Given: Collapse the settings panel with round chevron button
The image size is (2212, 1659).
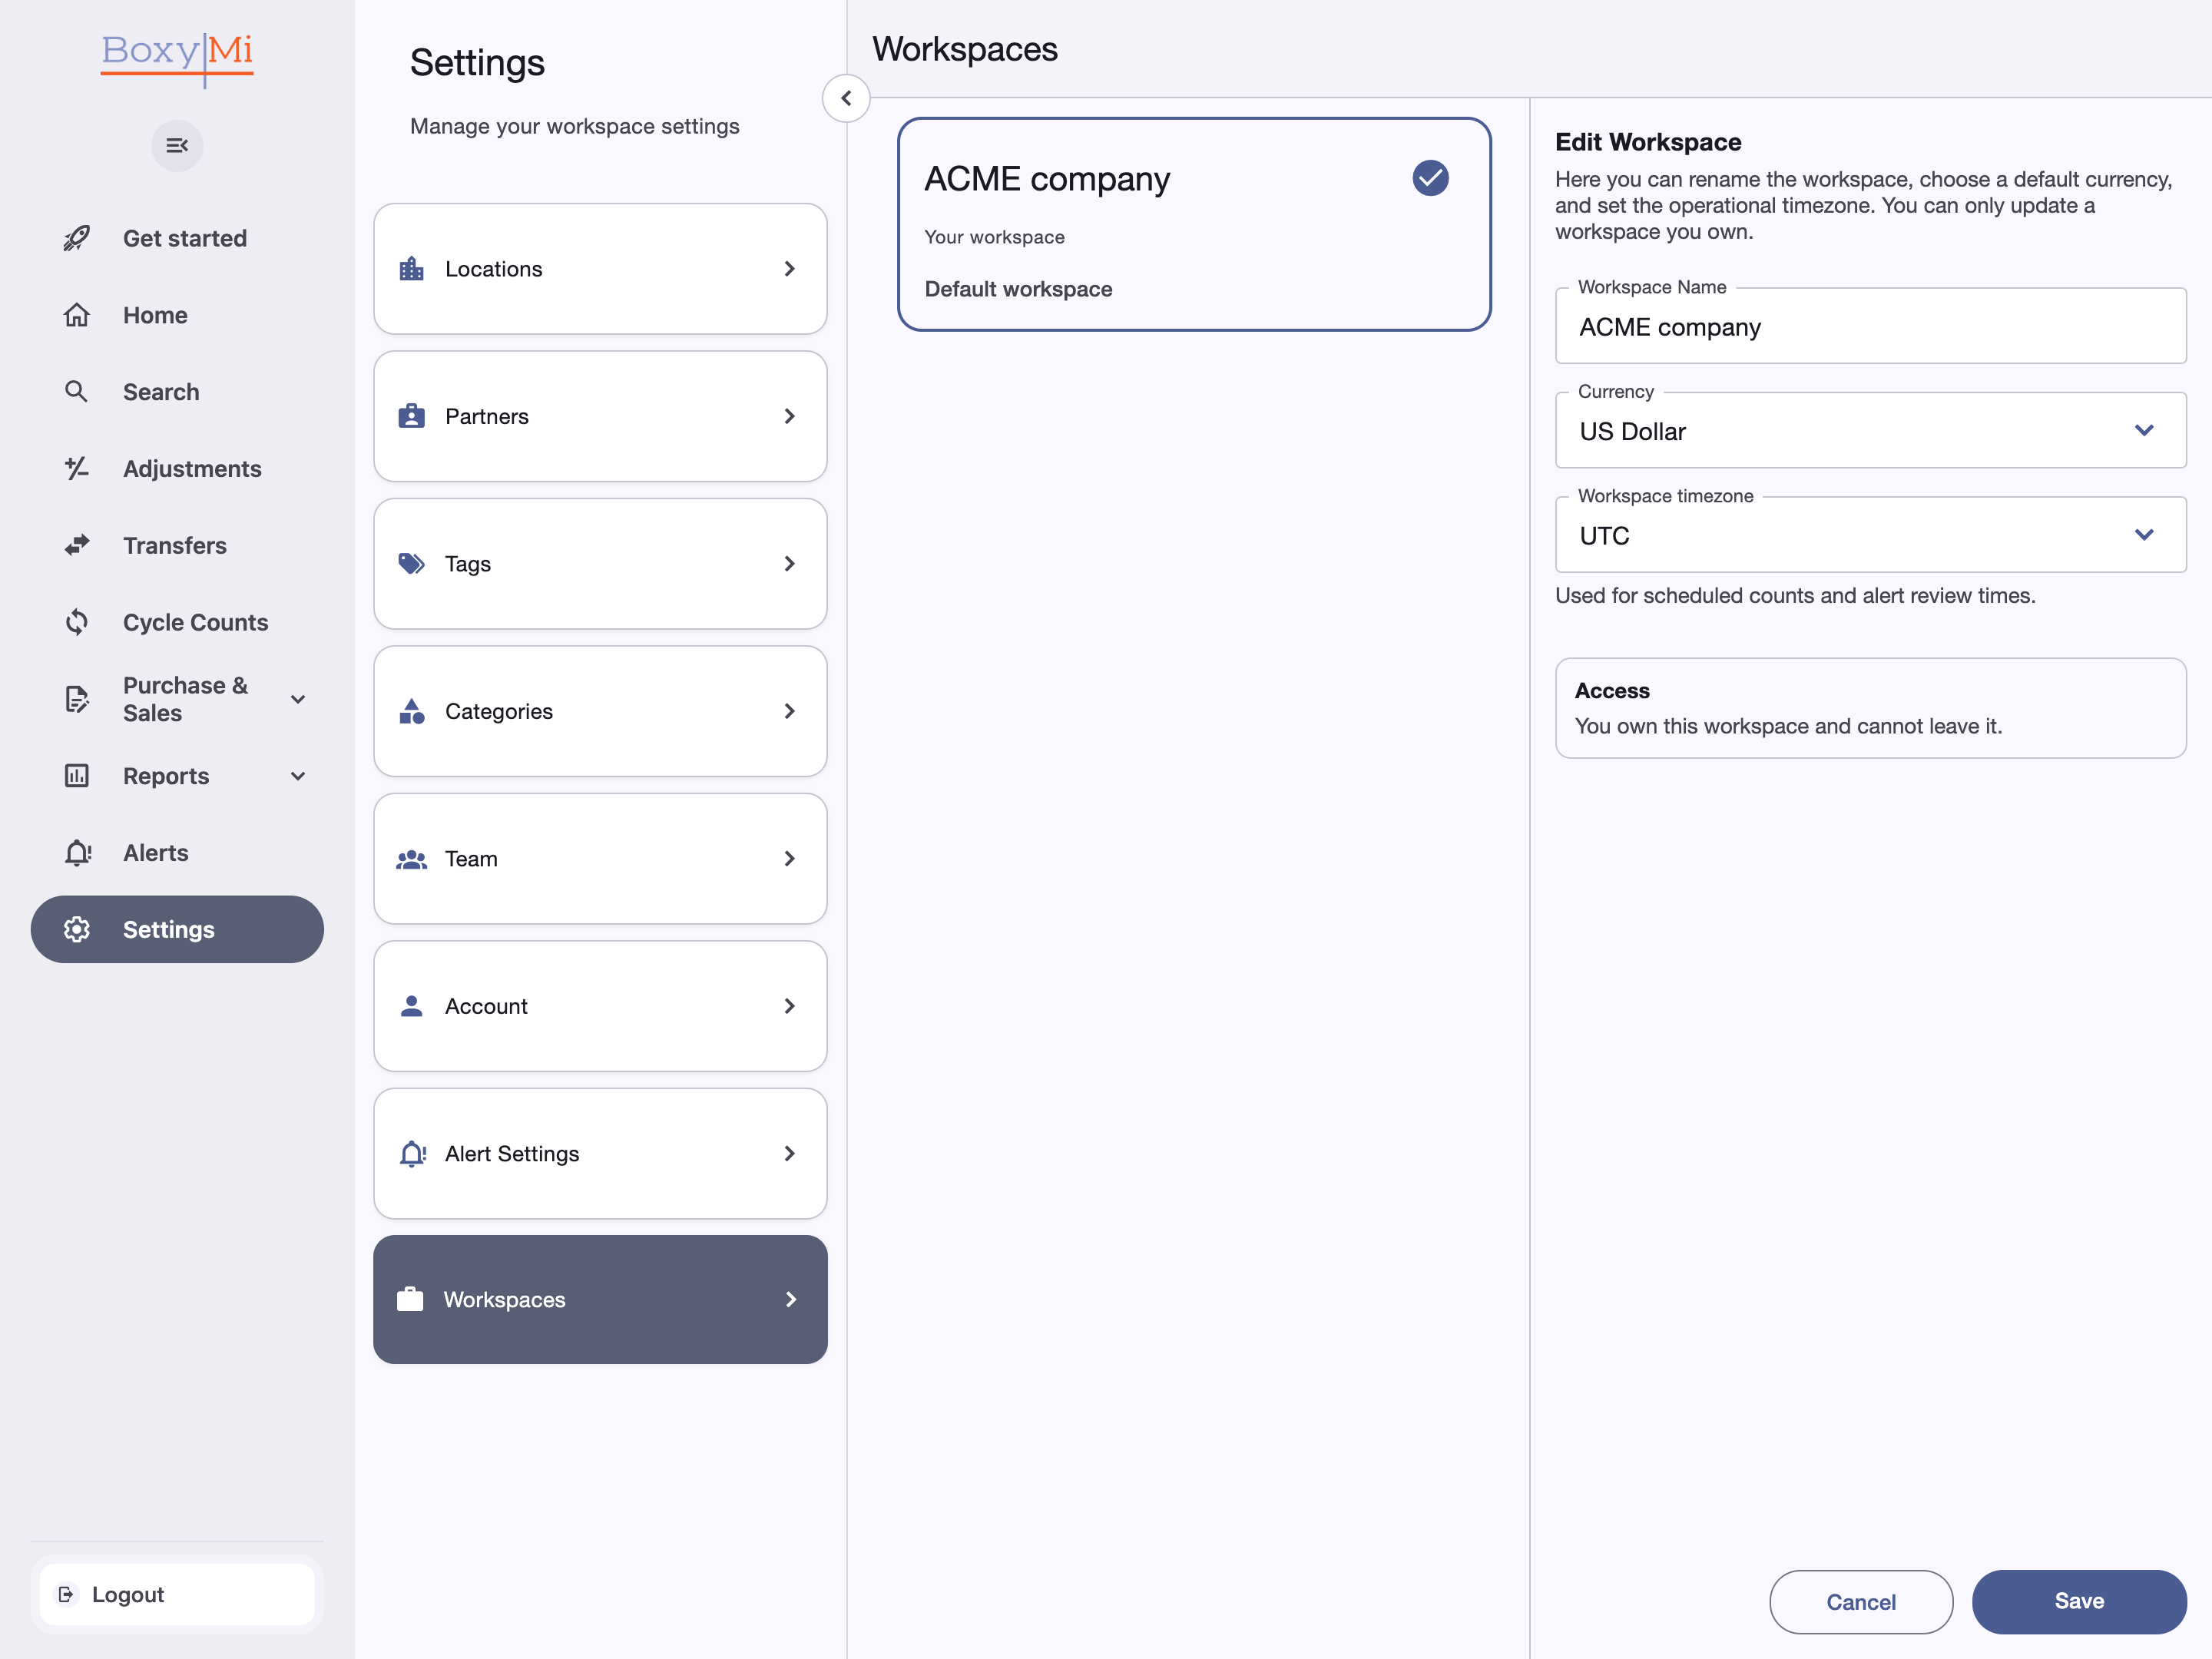Looking at the screenshot, I should pos(846,98).
